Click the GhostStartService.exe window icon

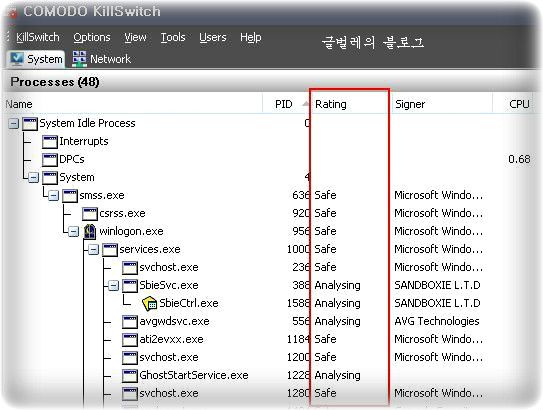(130, 375)
